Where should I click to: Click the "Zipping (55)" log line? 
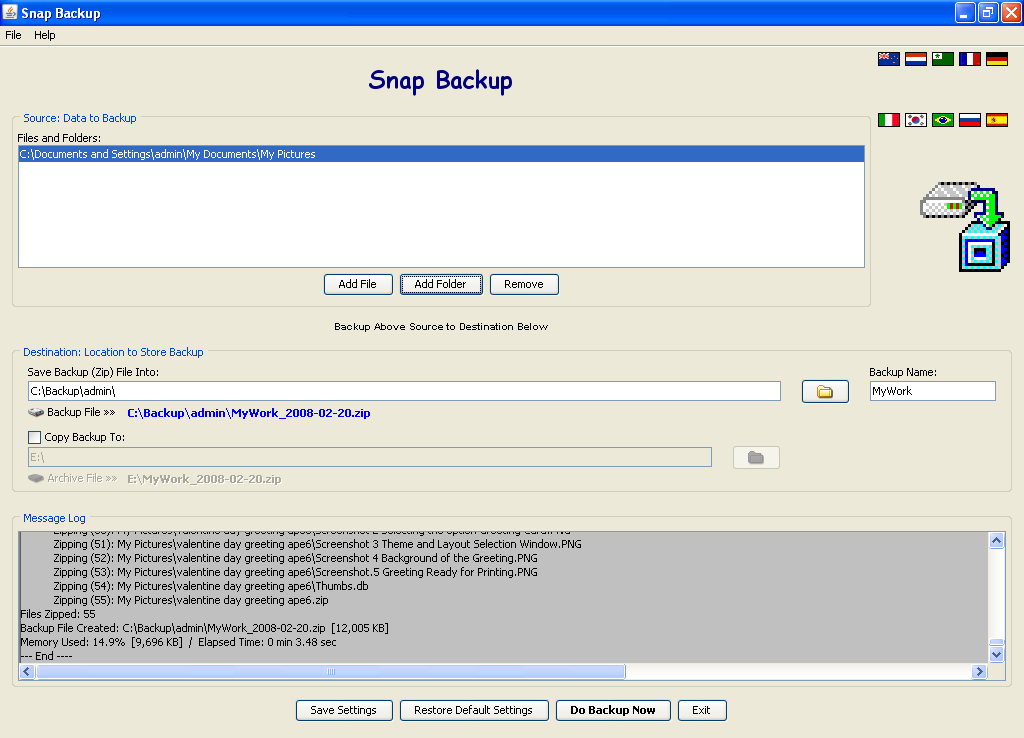click(191, 600)
